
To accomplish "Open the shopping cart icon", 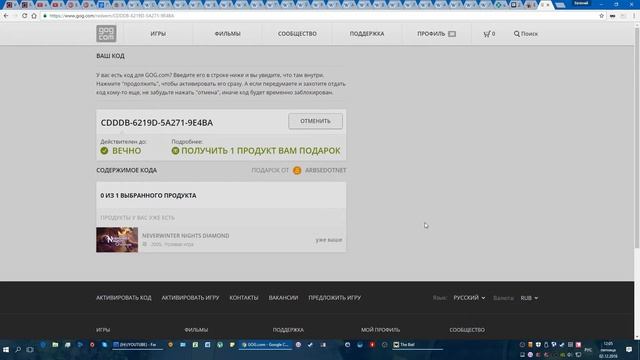I will pyautogui.click(x=489, y=34).
